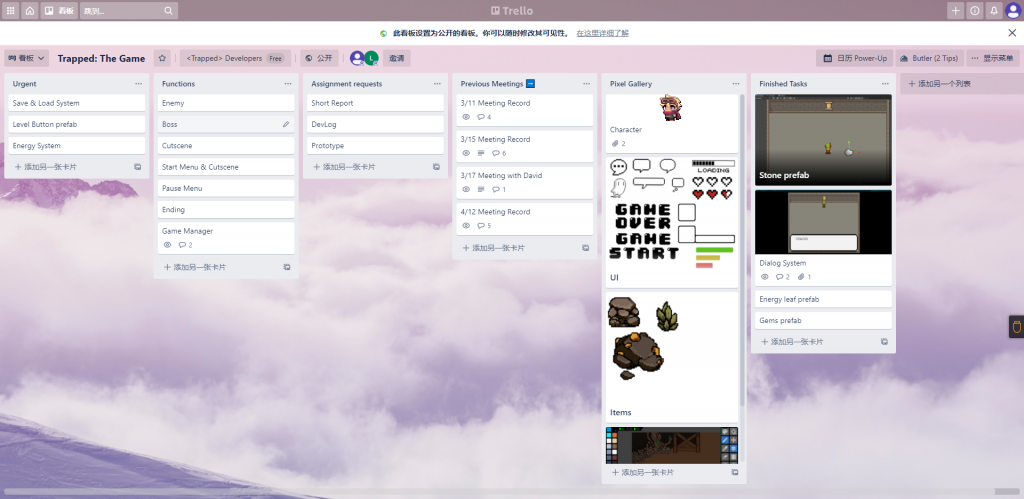This screenshot has width=1024, height=499.
Task: Create card from template in Assignment requests
Action: click(436, 167)
